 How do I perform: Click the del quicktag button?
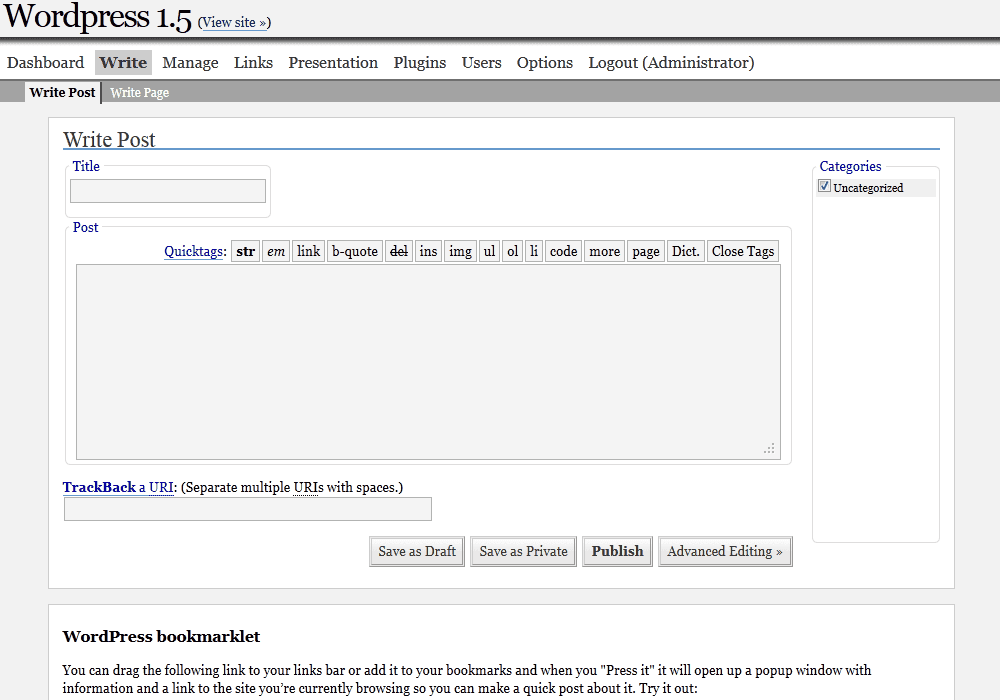399,251
